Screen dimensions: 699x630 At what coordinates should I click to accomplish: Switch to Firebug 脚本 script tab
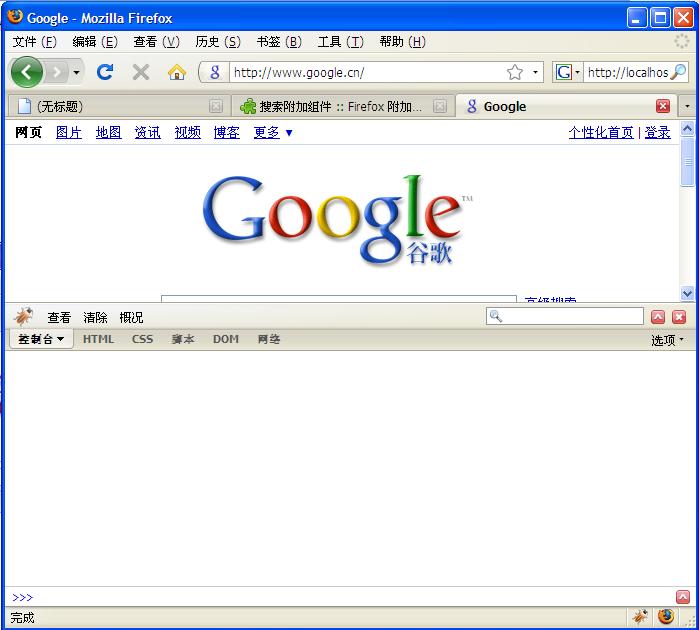pyautogui.click(x=183, y=339)
